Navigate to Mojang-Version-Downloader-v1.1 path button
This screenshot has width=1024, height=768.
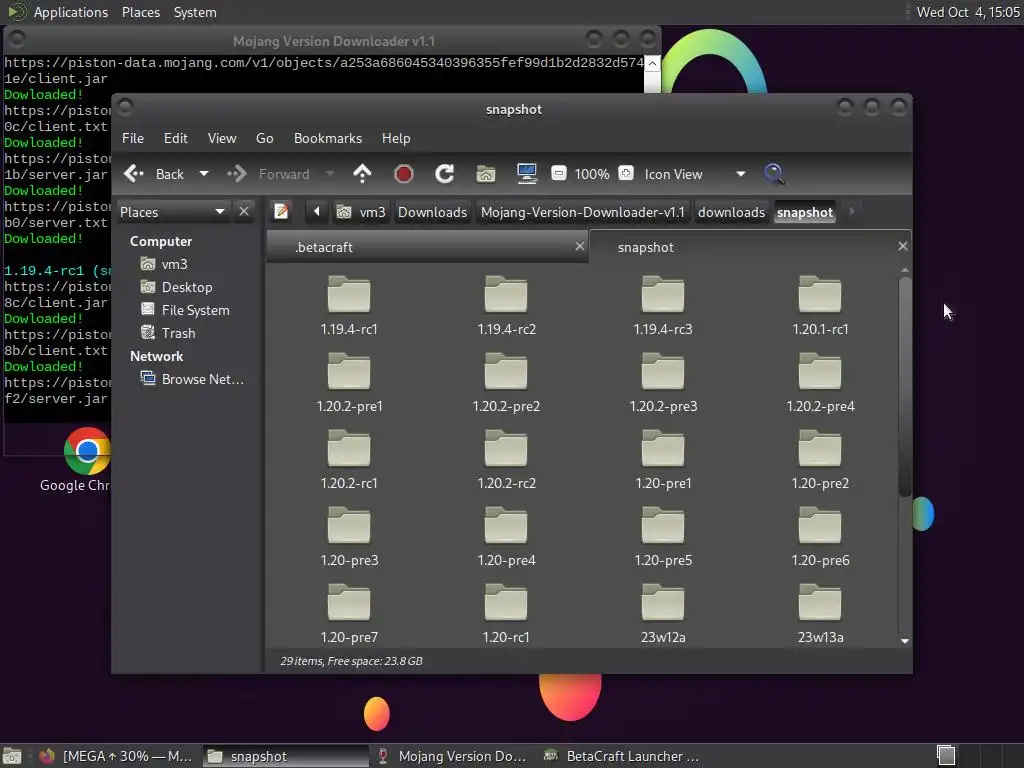tap(583, 212)
